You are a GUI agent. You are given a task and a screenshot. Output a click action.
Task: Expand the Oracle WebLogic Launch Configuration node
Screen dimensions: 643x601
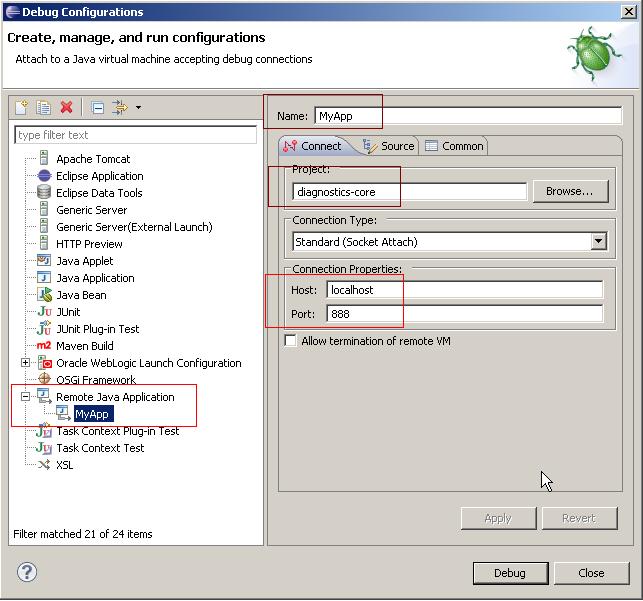[x=25, y=363]
